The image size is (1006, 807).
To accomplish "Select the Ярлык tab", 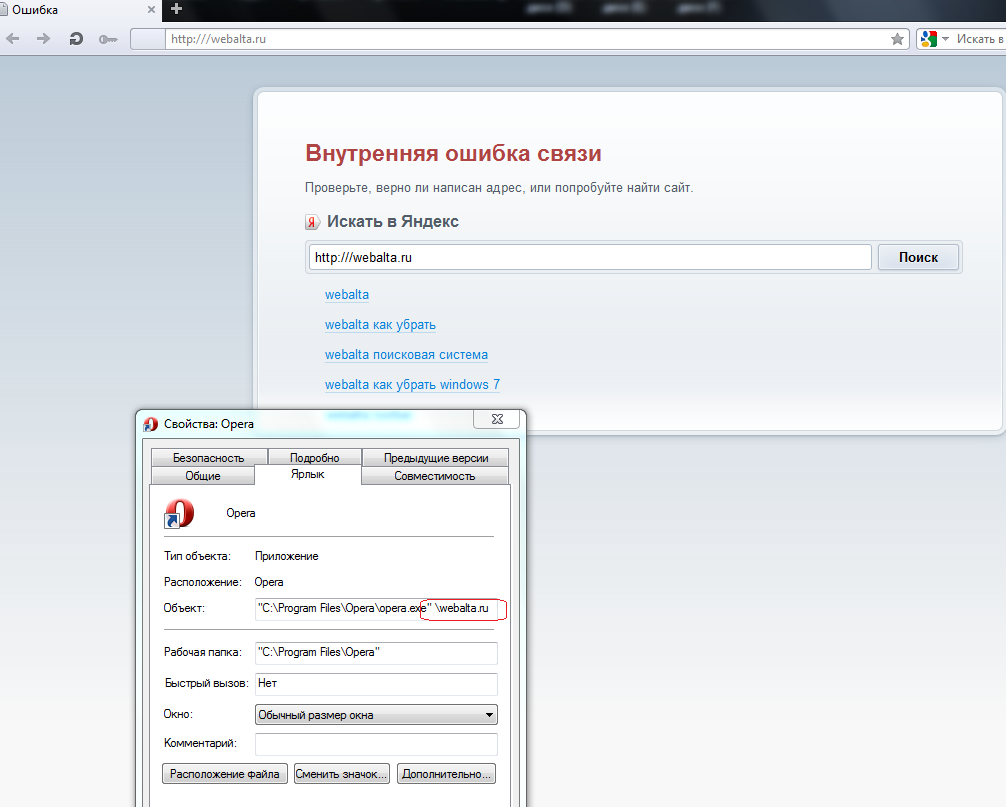I will [308, 474].
